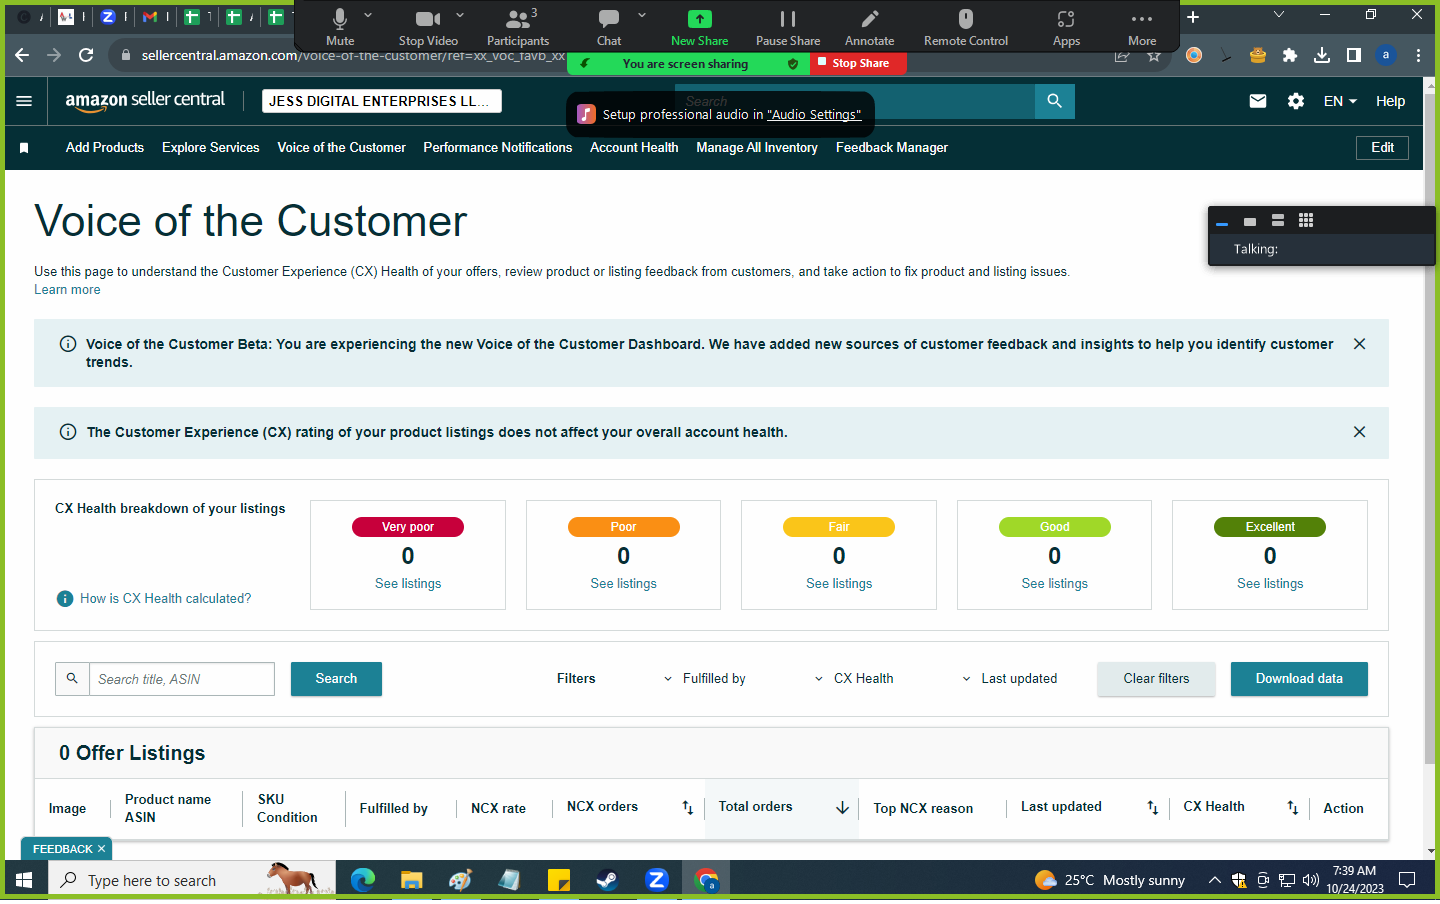Expand the Last updated filter dropdown
Viewport: 1440px width, 904px height.
click(x=1010, y=679)
